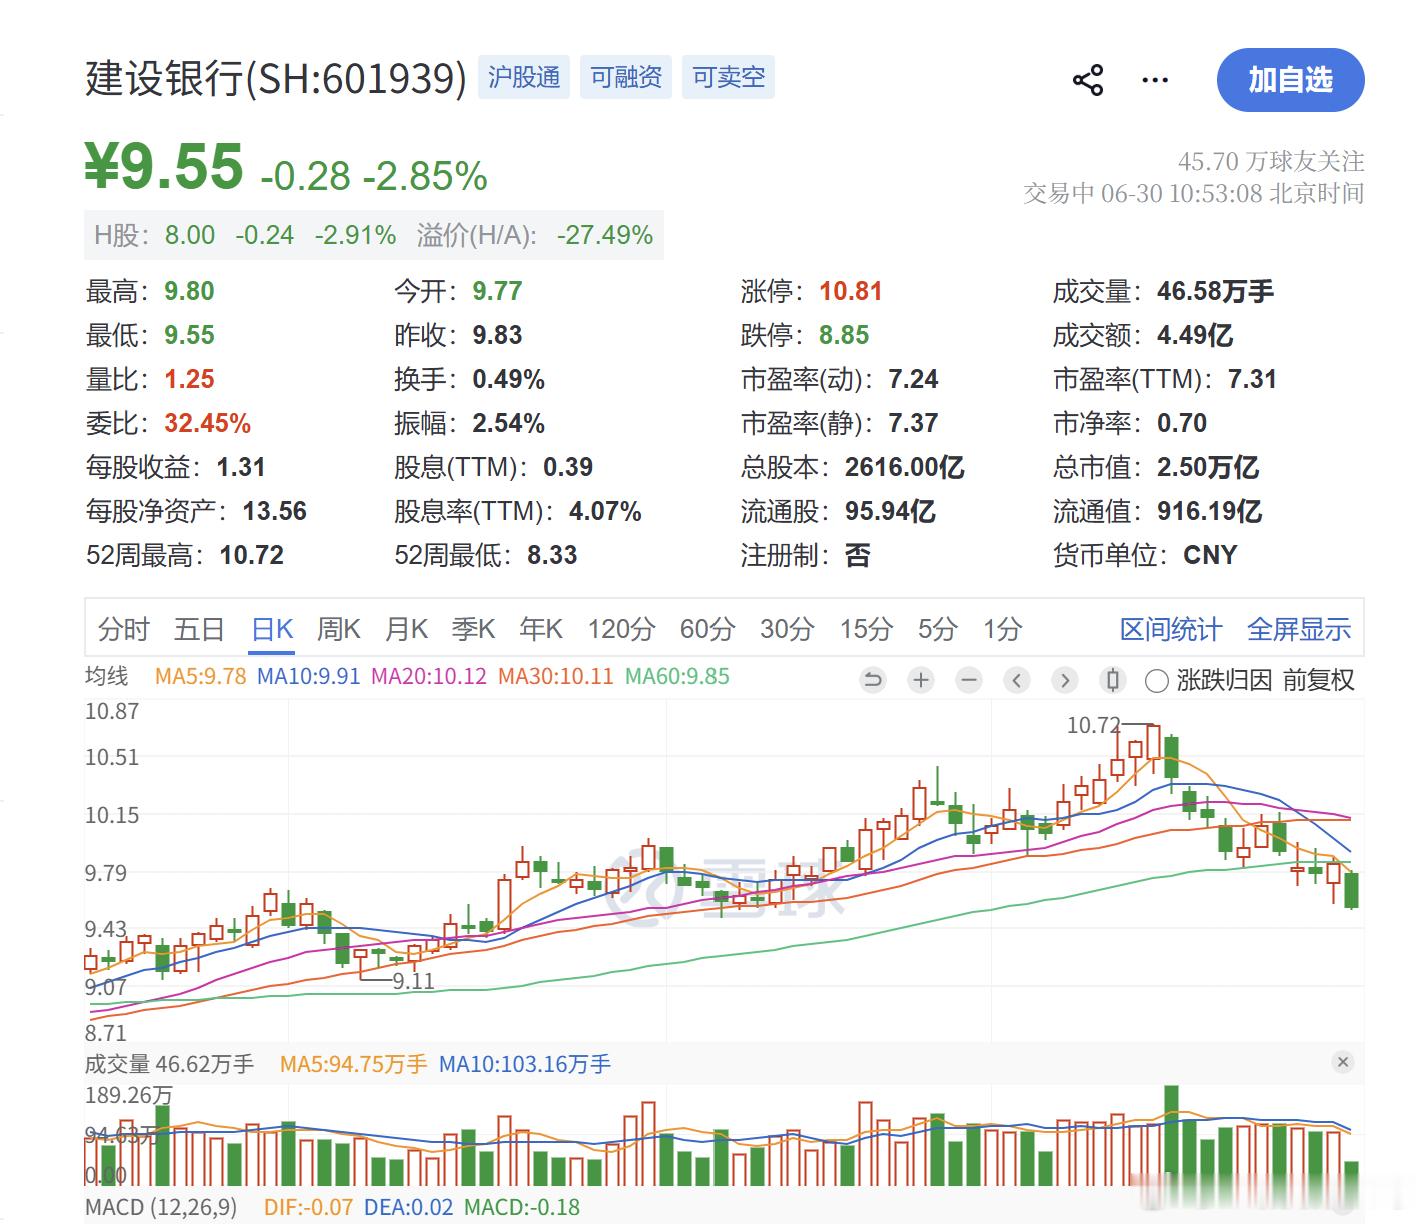Click the volume MA10:103.16万手 label

point(525,1064)
